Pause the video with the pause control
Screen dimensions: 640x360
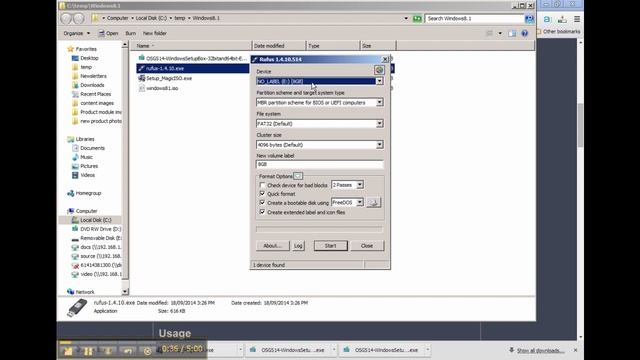coord(88,351)
